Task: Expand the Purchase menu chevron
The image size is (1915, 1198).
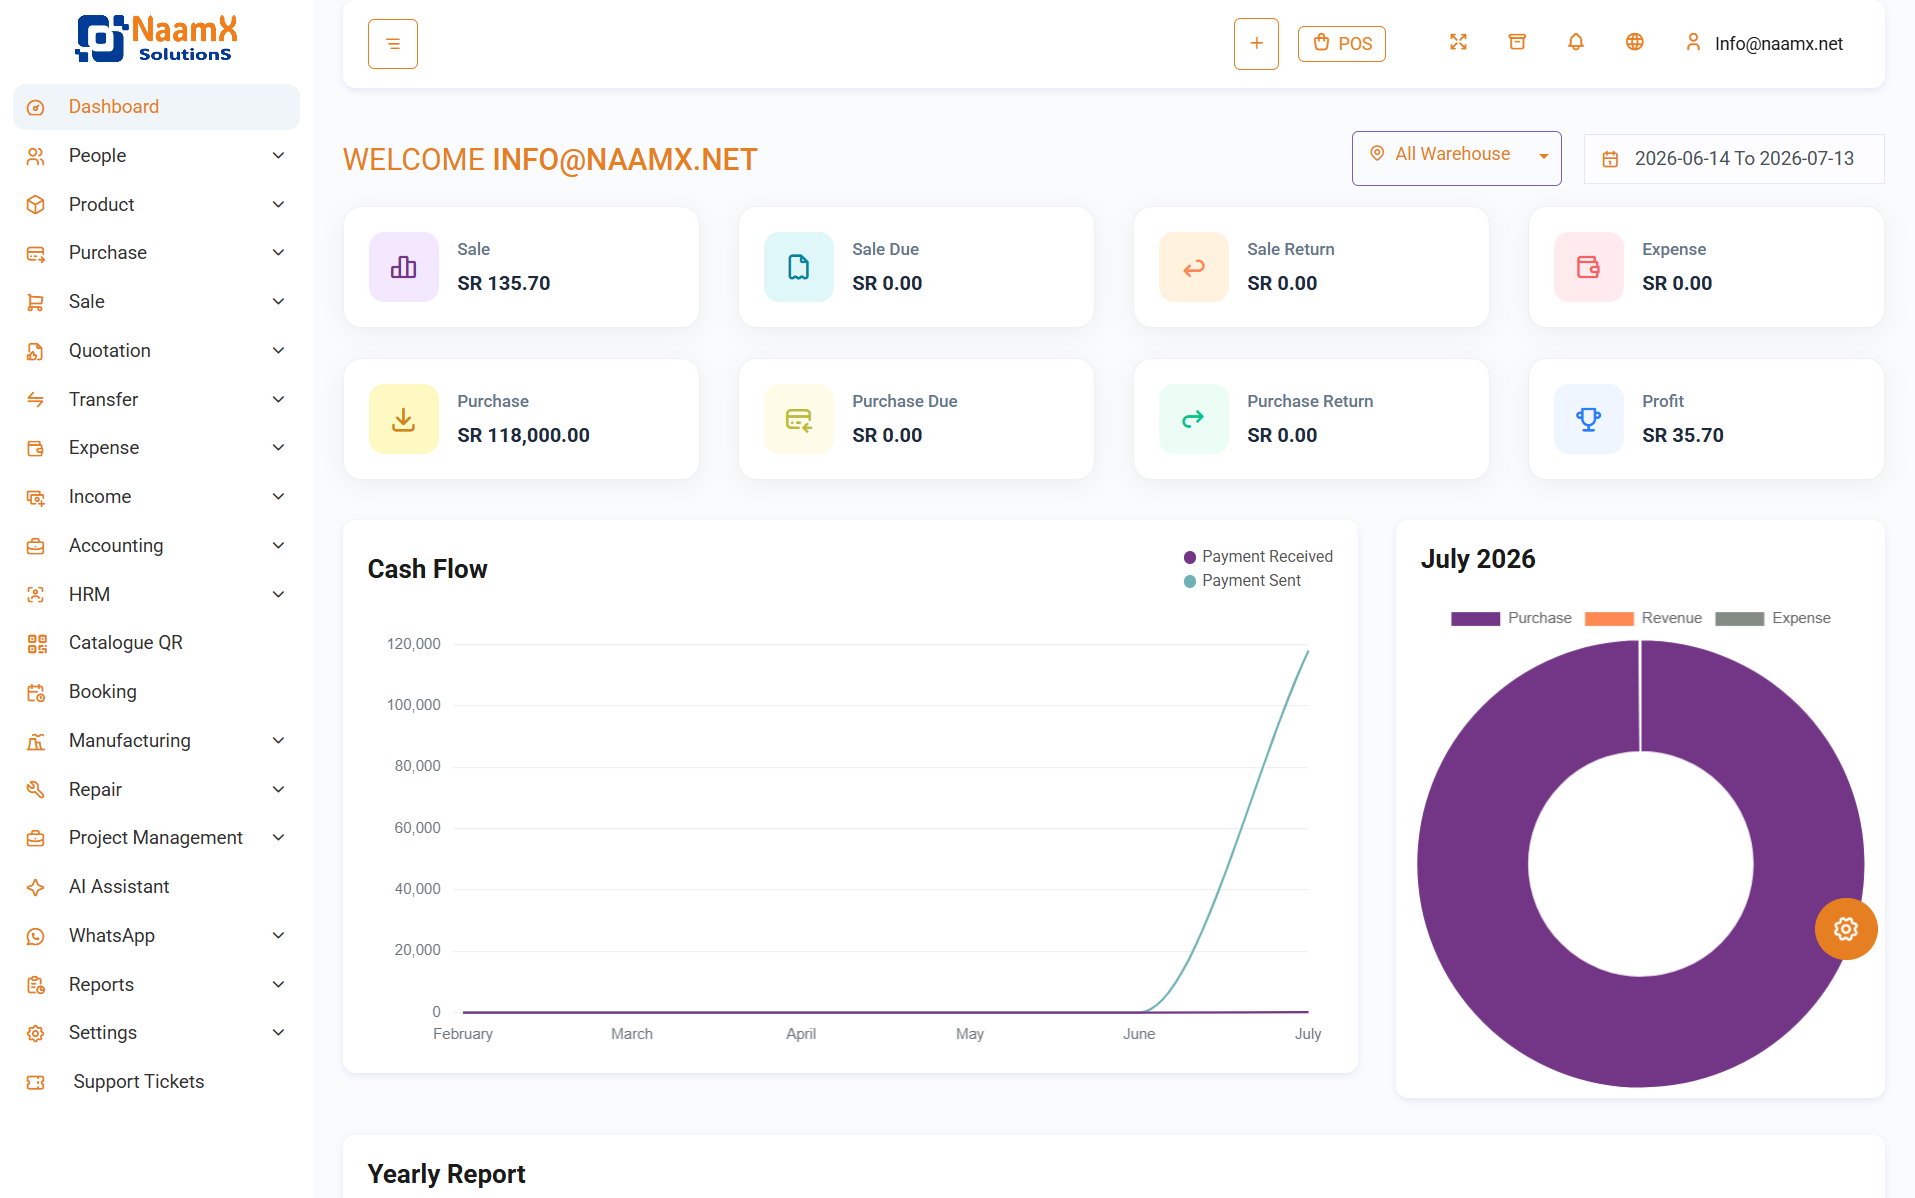Action: click(x=278, y=253)
